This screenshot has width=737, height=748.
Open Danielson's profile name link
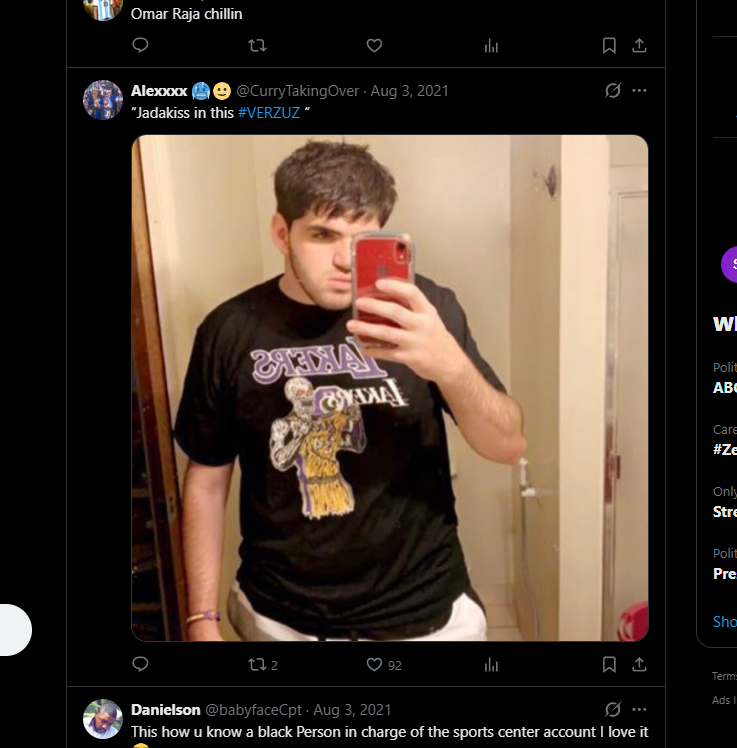coord(166,710)
